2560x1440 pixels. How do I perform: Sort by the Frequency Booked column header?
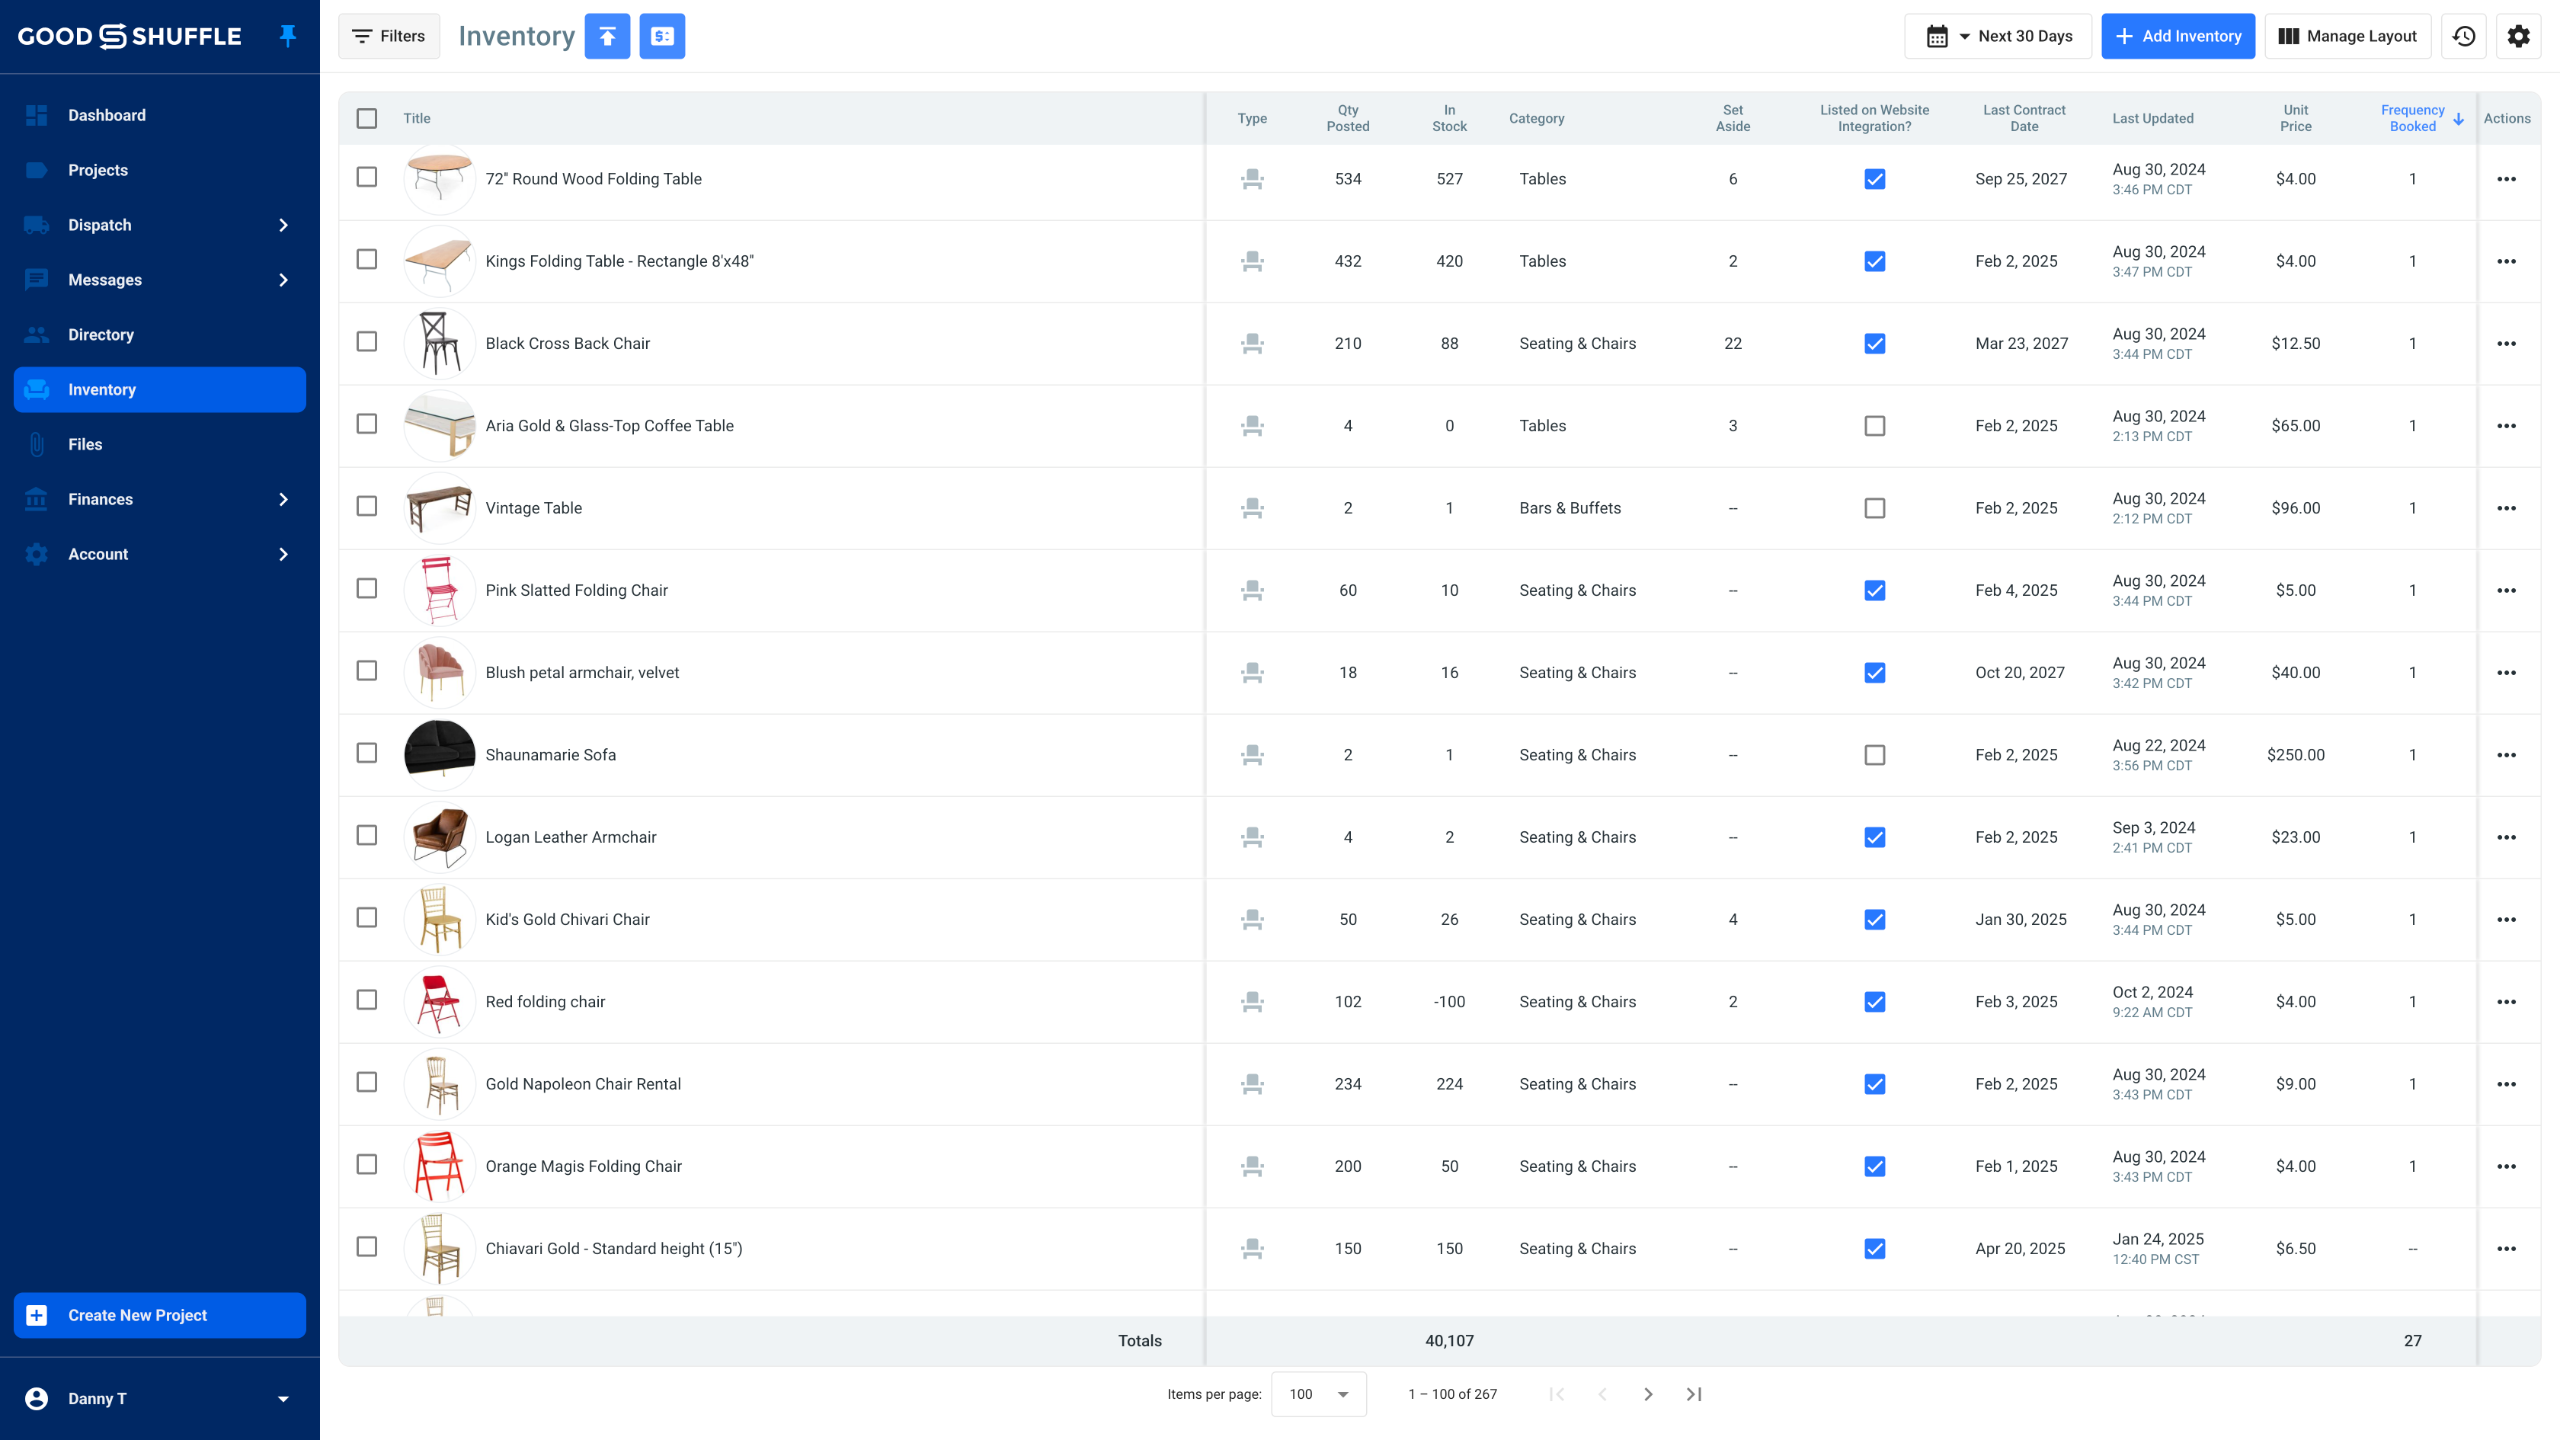[2412, 118]
